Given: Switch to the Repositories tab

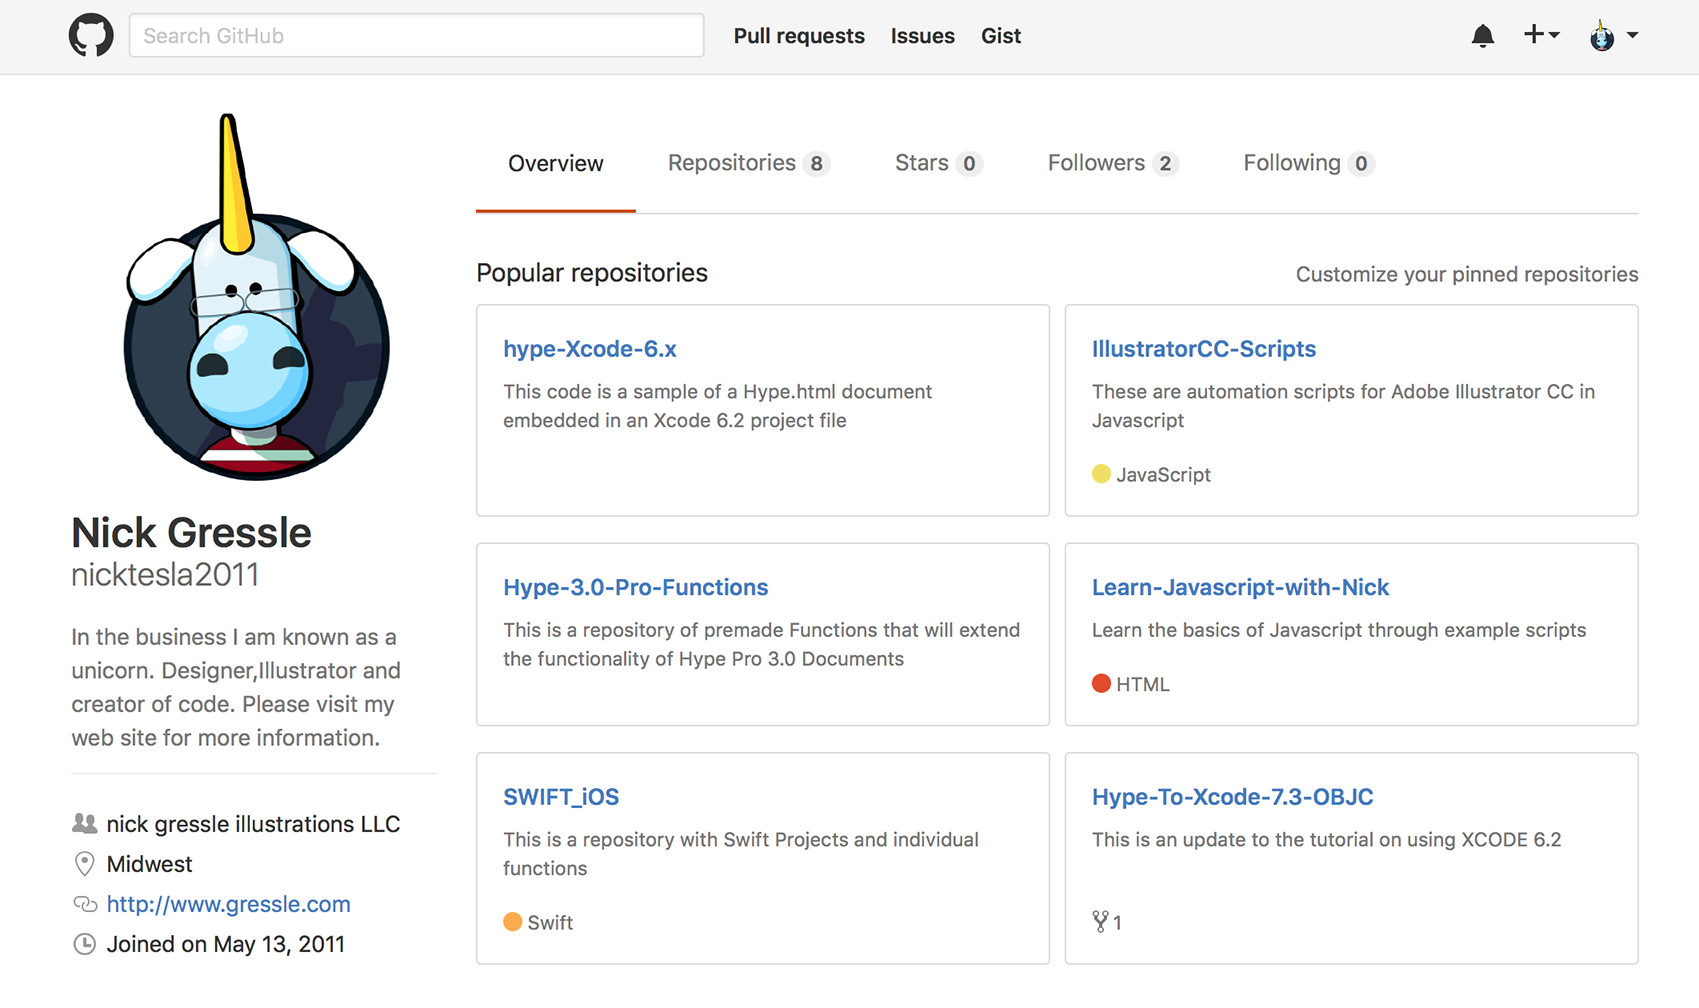Looking at the screenshot, I should pos(748,163).
